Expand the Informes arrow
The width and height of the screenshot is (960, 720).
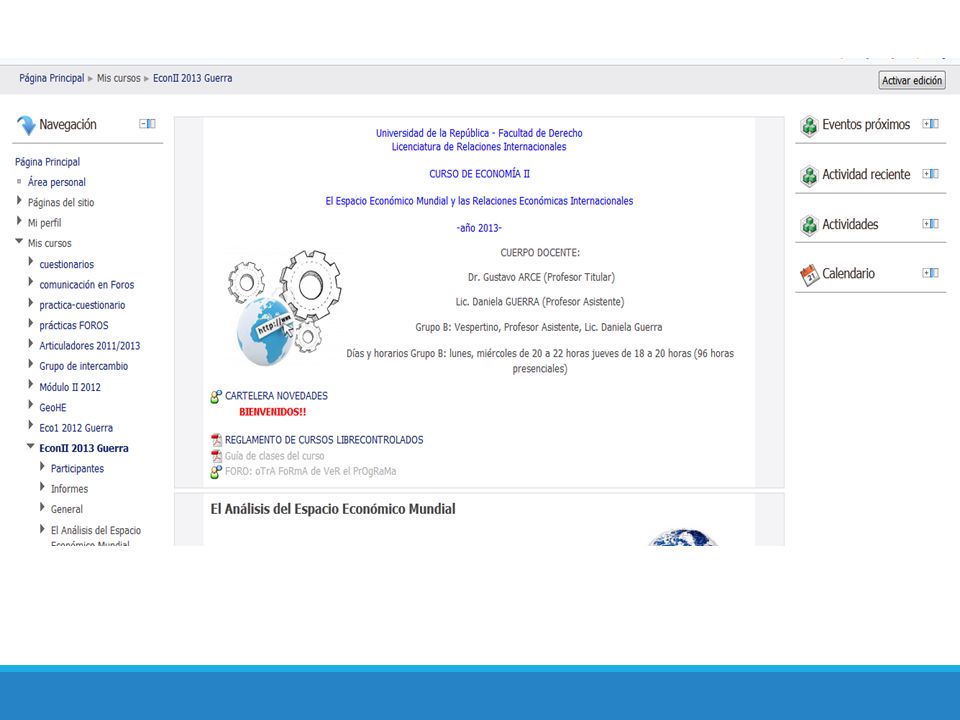click(42, 487)
